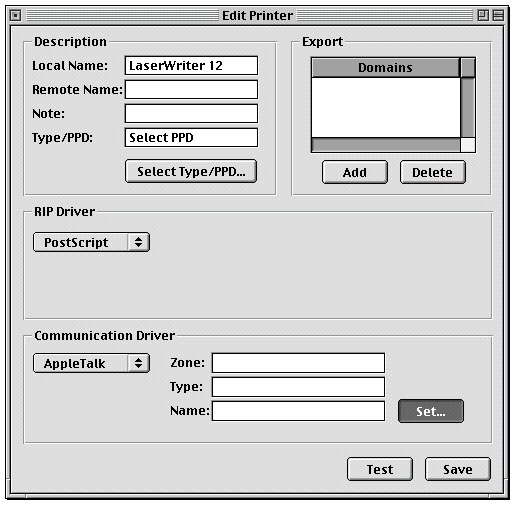516x506 pixels.
Task: Click the AppleTalk popup arrows icon
Action: click(x=139, y=363)
